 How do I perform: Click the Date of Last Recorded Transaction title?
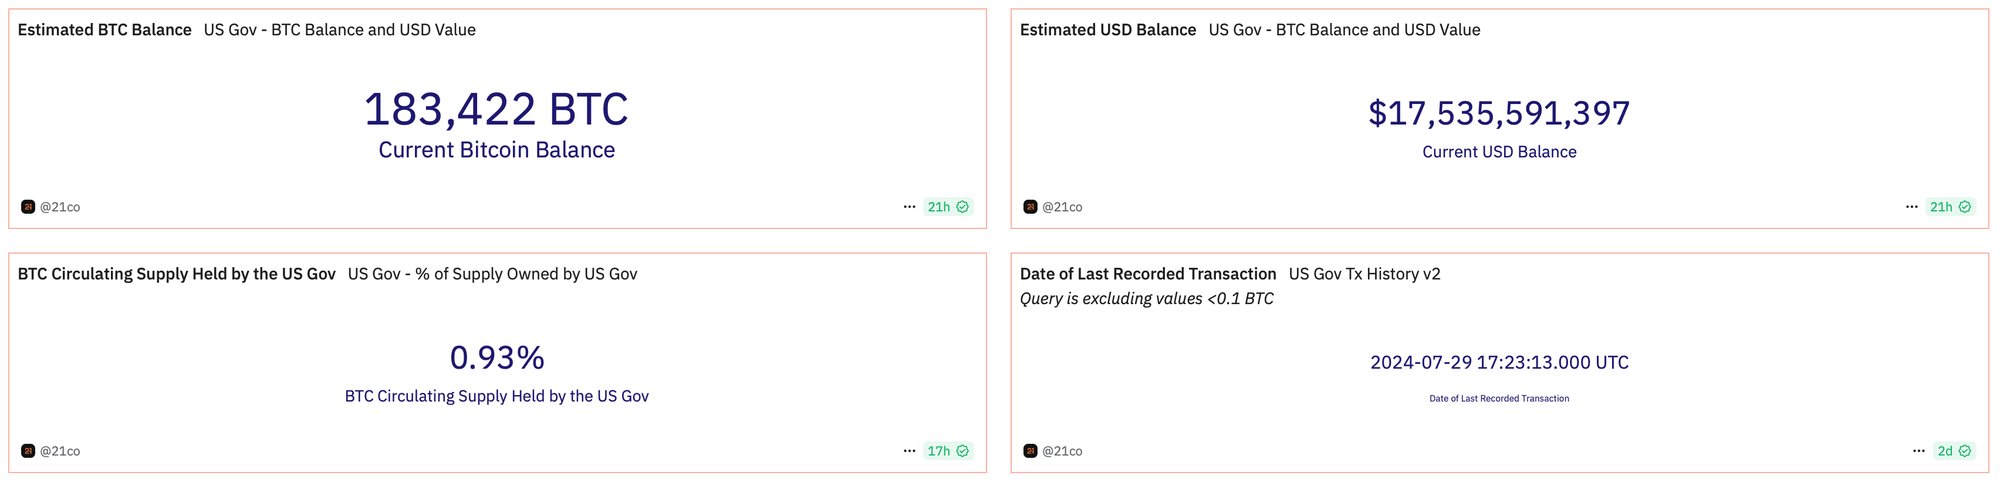tap(1148, 274)
